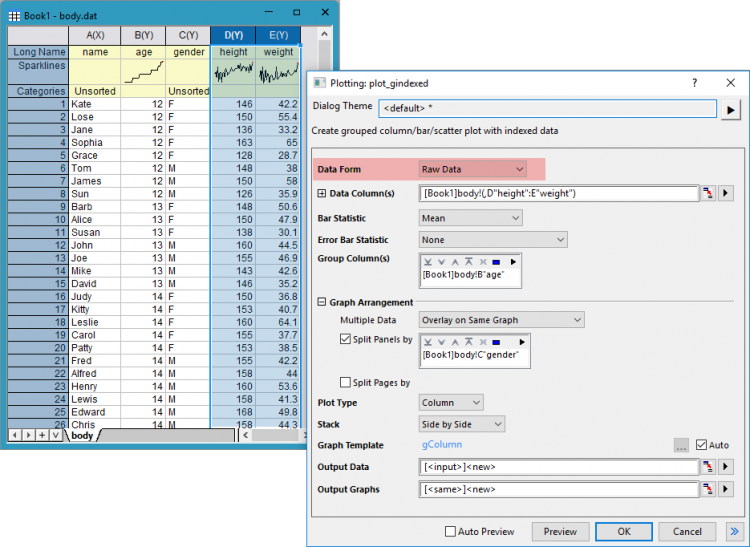Move down icon in Split Panels toolbar
Screen dimensions: 750x547
441,342
